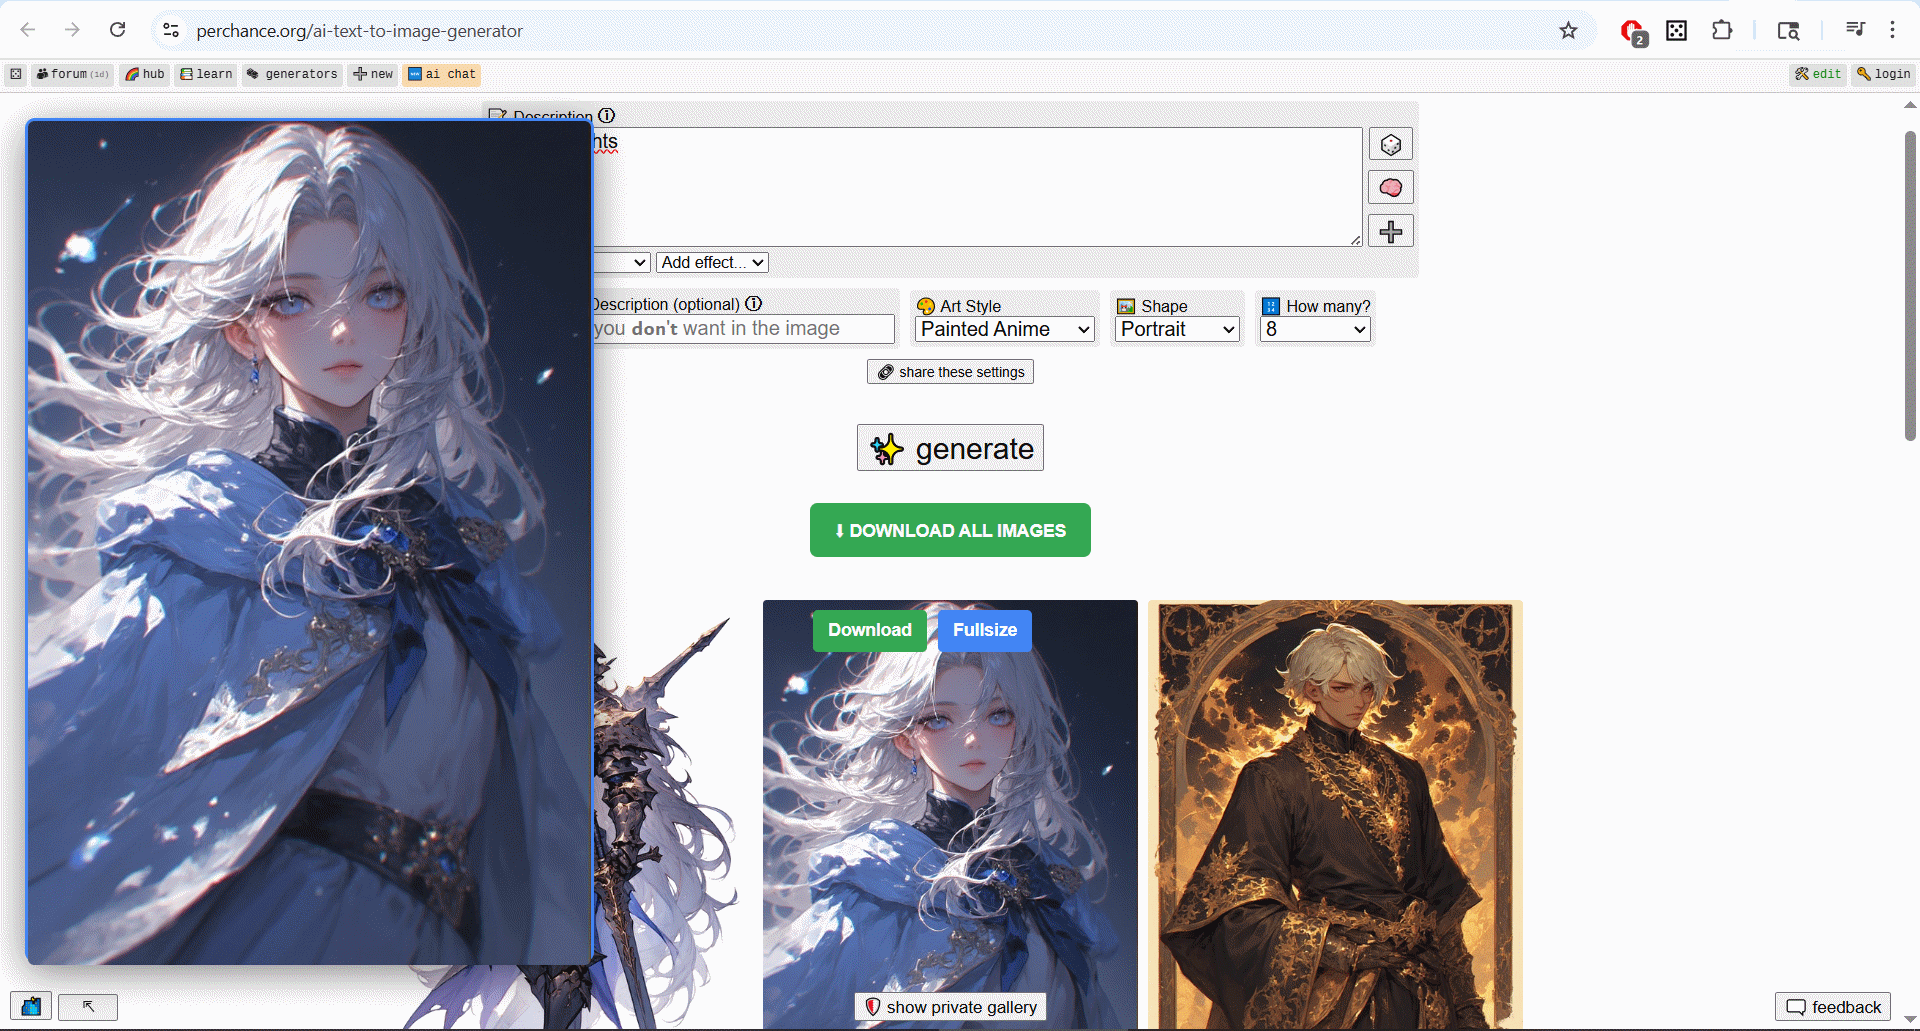1920x1031 pixels.
Task: Click the dice randomize description icon
Action: click(1390, 145)
